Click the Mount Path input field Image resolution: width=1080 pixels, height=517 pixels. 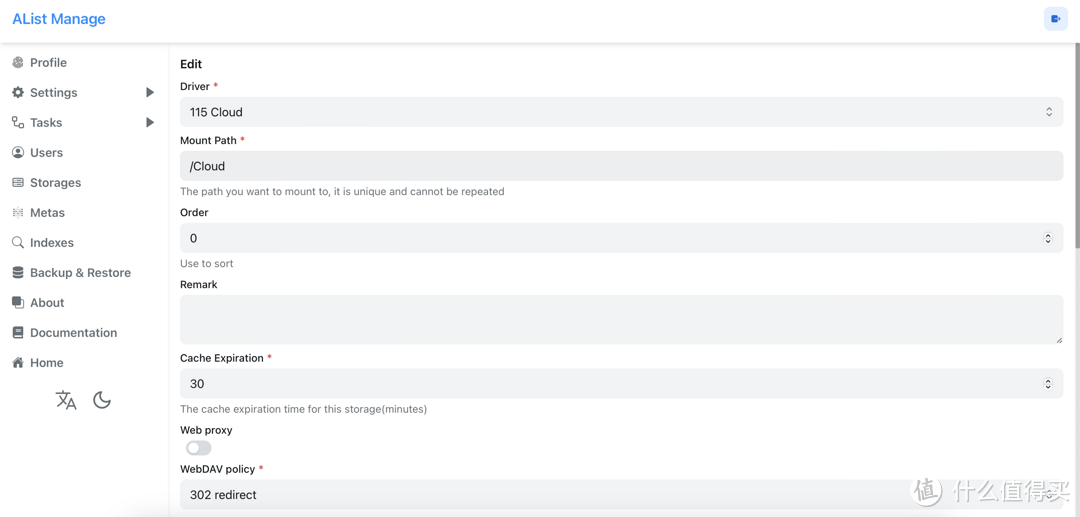620,166
